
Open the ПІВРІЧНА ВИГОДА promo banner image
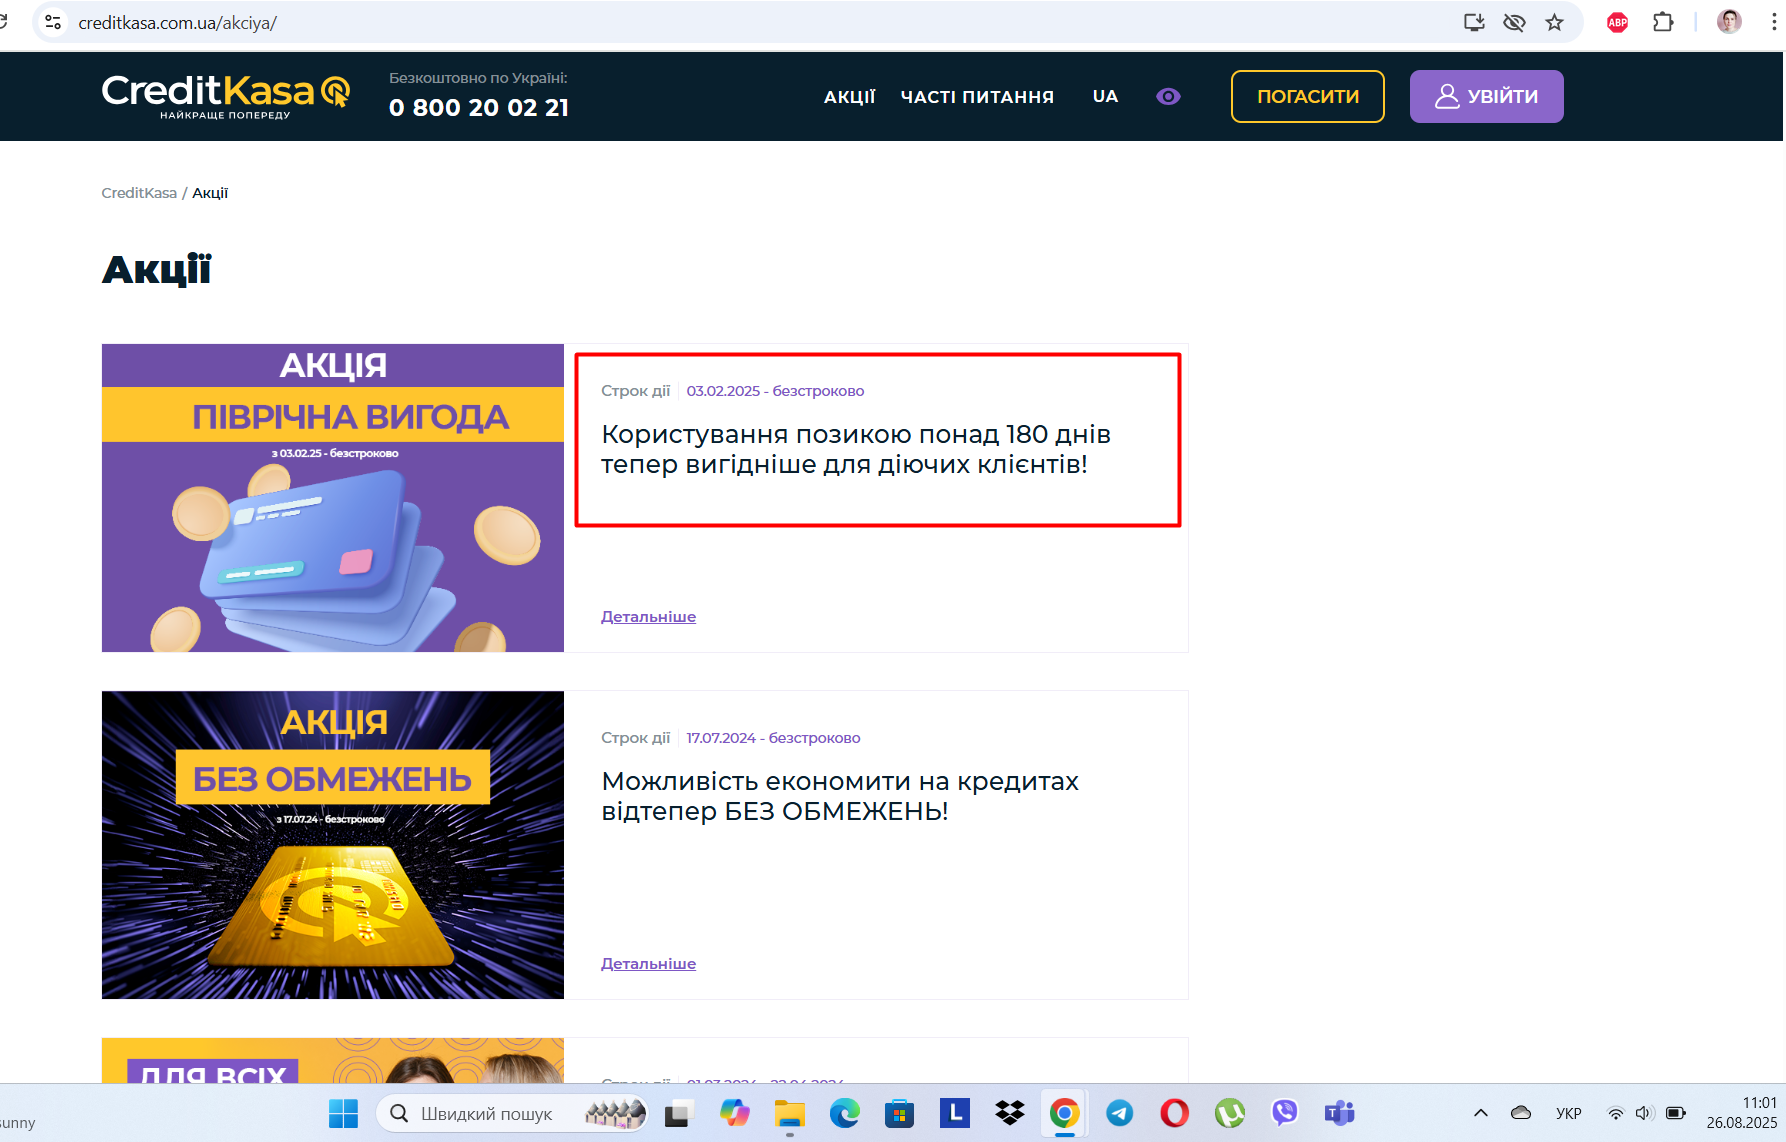tap(333, 498)
